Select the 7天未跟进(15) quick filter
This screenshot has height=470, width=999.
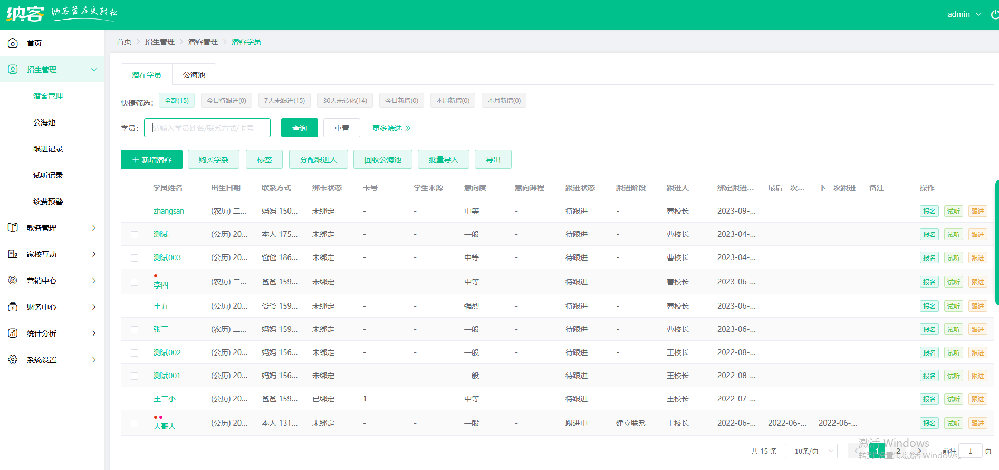(284, 101)
